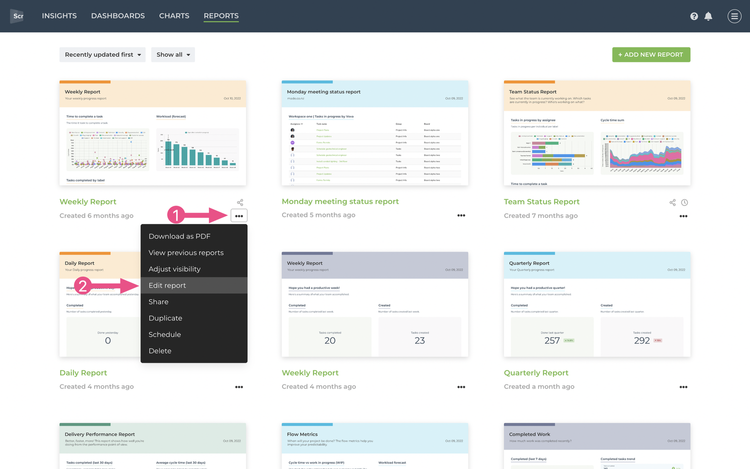Open the Quarterly Report title link
The image size is (750, 469).
pyautogui.click(x=536, y=373)
